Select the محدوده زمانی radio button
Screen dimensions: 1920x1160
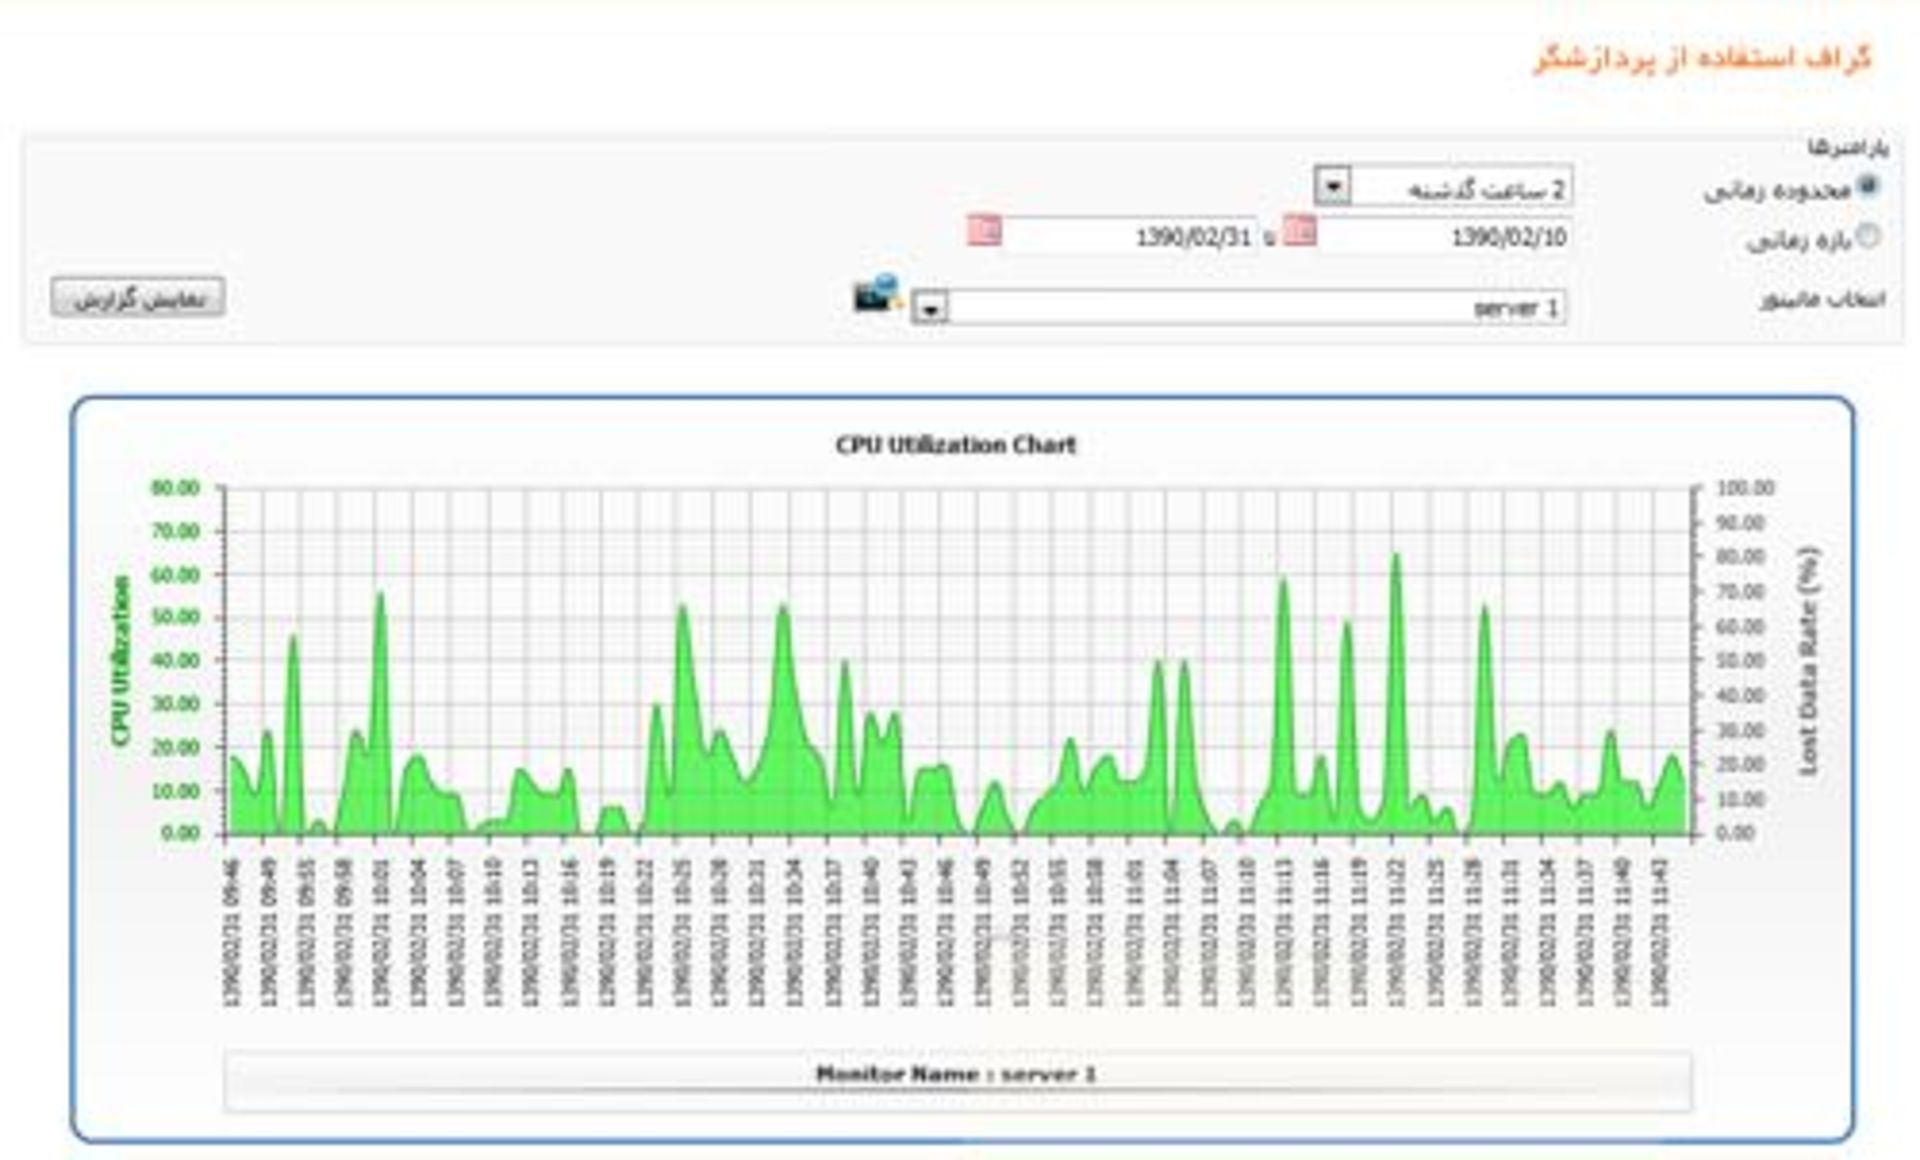pyautogui.click(x=1867, y=186)
